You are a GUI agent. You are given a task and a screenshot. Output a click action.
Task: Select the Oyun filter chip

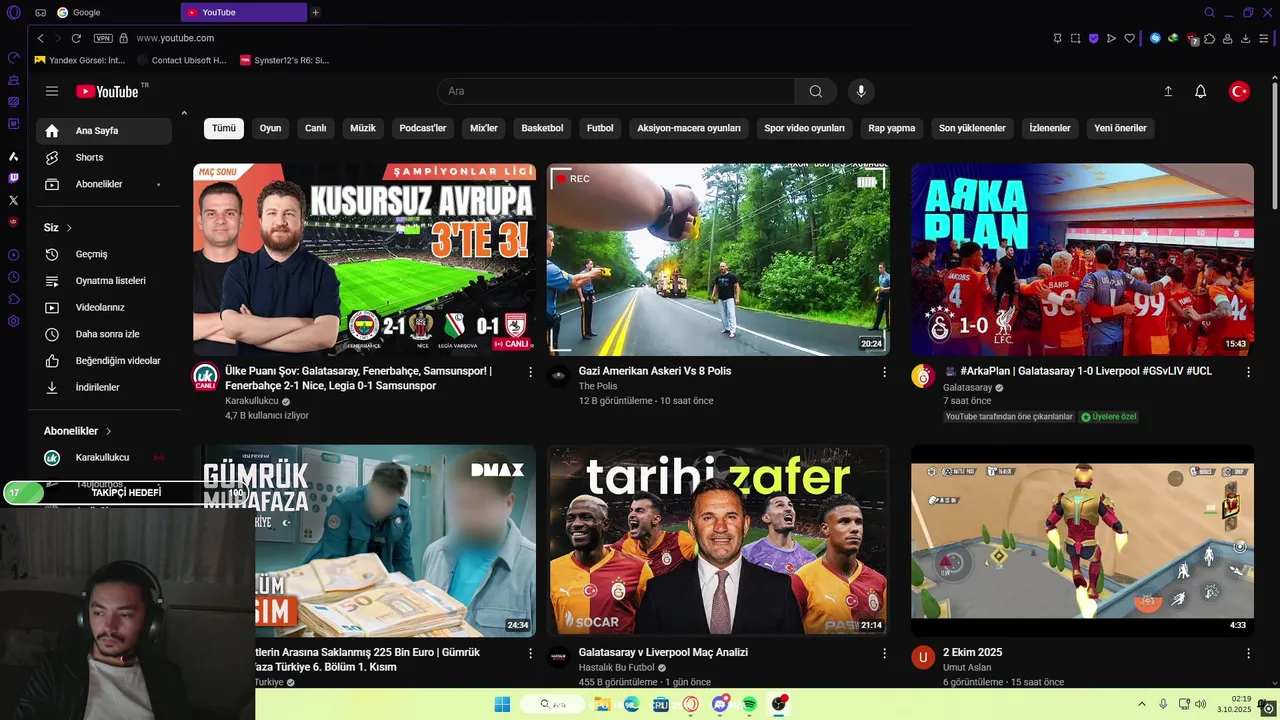click(270, 128)
